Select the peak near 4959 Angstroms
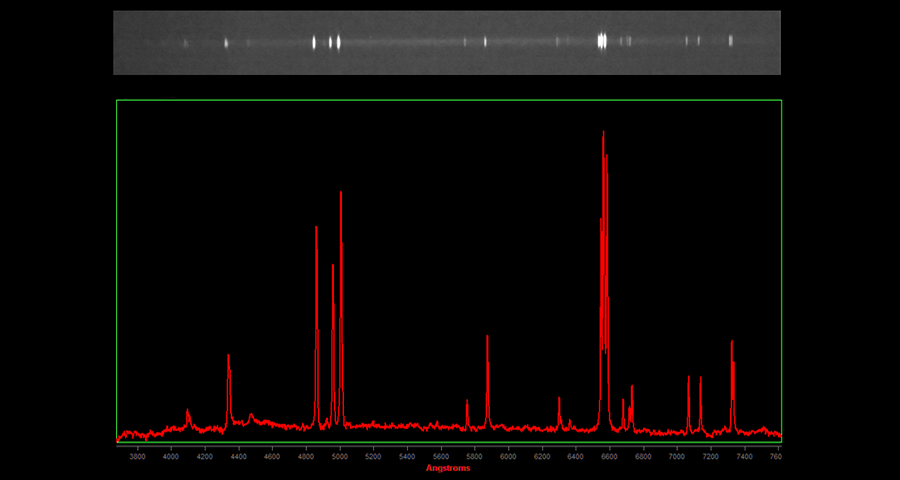 [x=333, y=267]
